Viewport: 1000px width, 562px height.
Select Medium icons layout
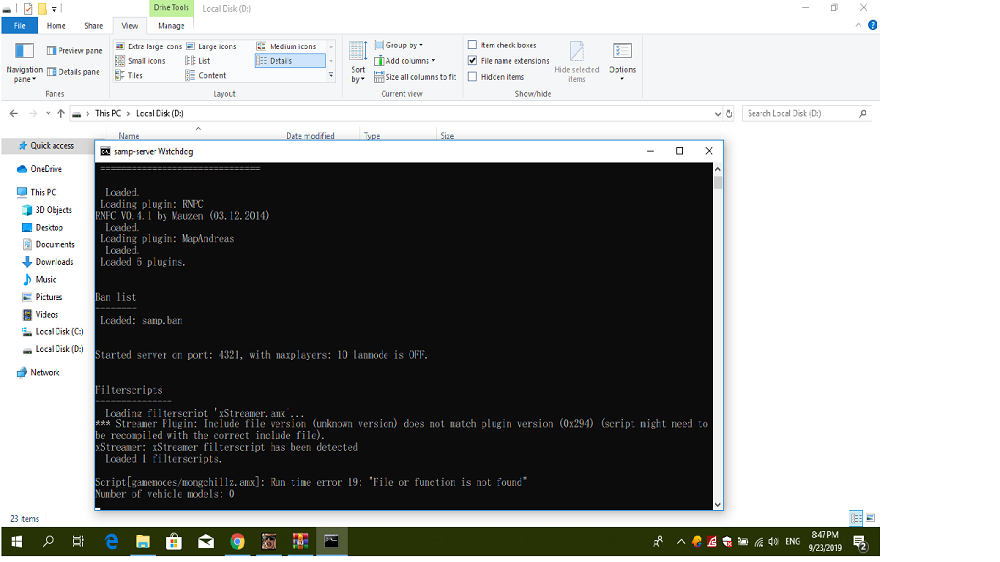pos(286,47)
